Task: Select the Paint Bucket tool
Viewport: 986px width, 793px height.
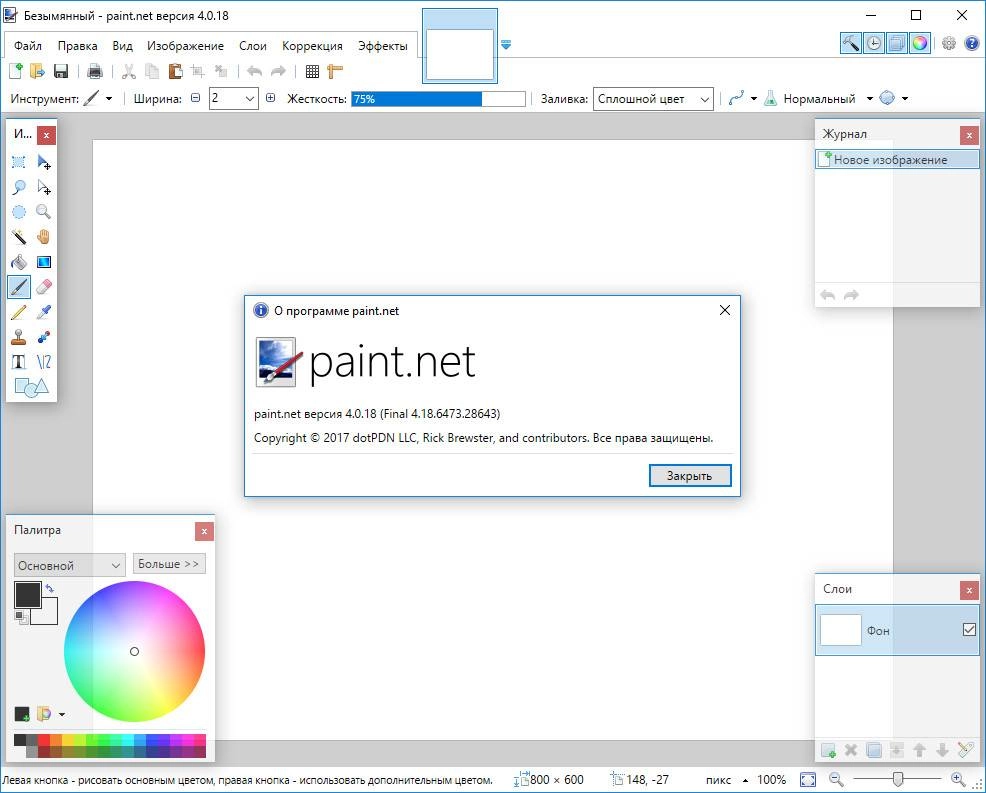Action: pyautogui.click(x=19, y=262)
